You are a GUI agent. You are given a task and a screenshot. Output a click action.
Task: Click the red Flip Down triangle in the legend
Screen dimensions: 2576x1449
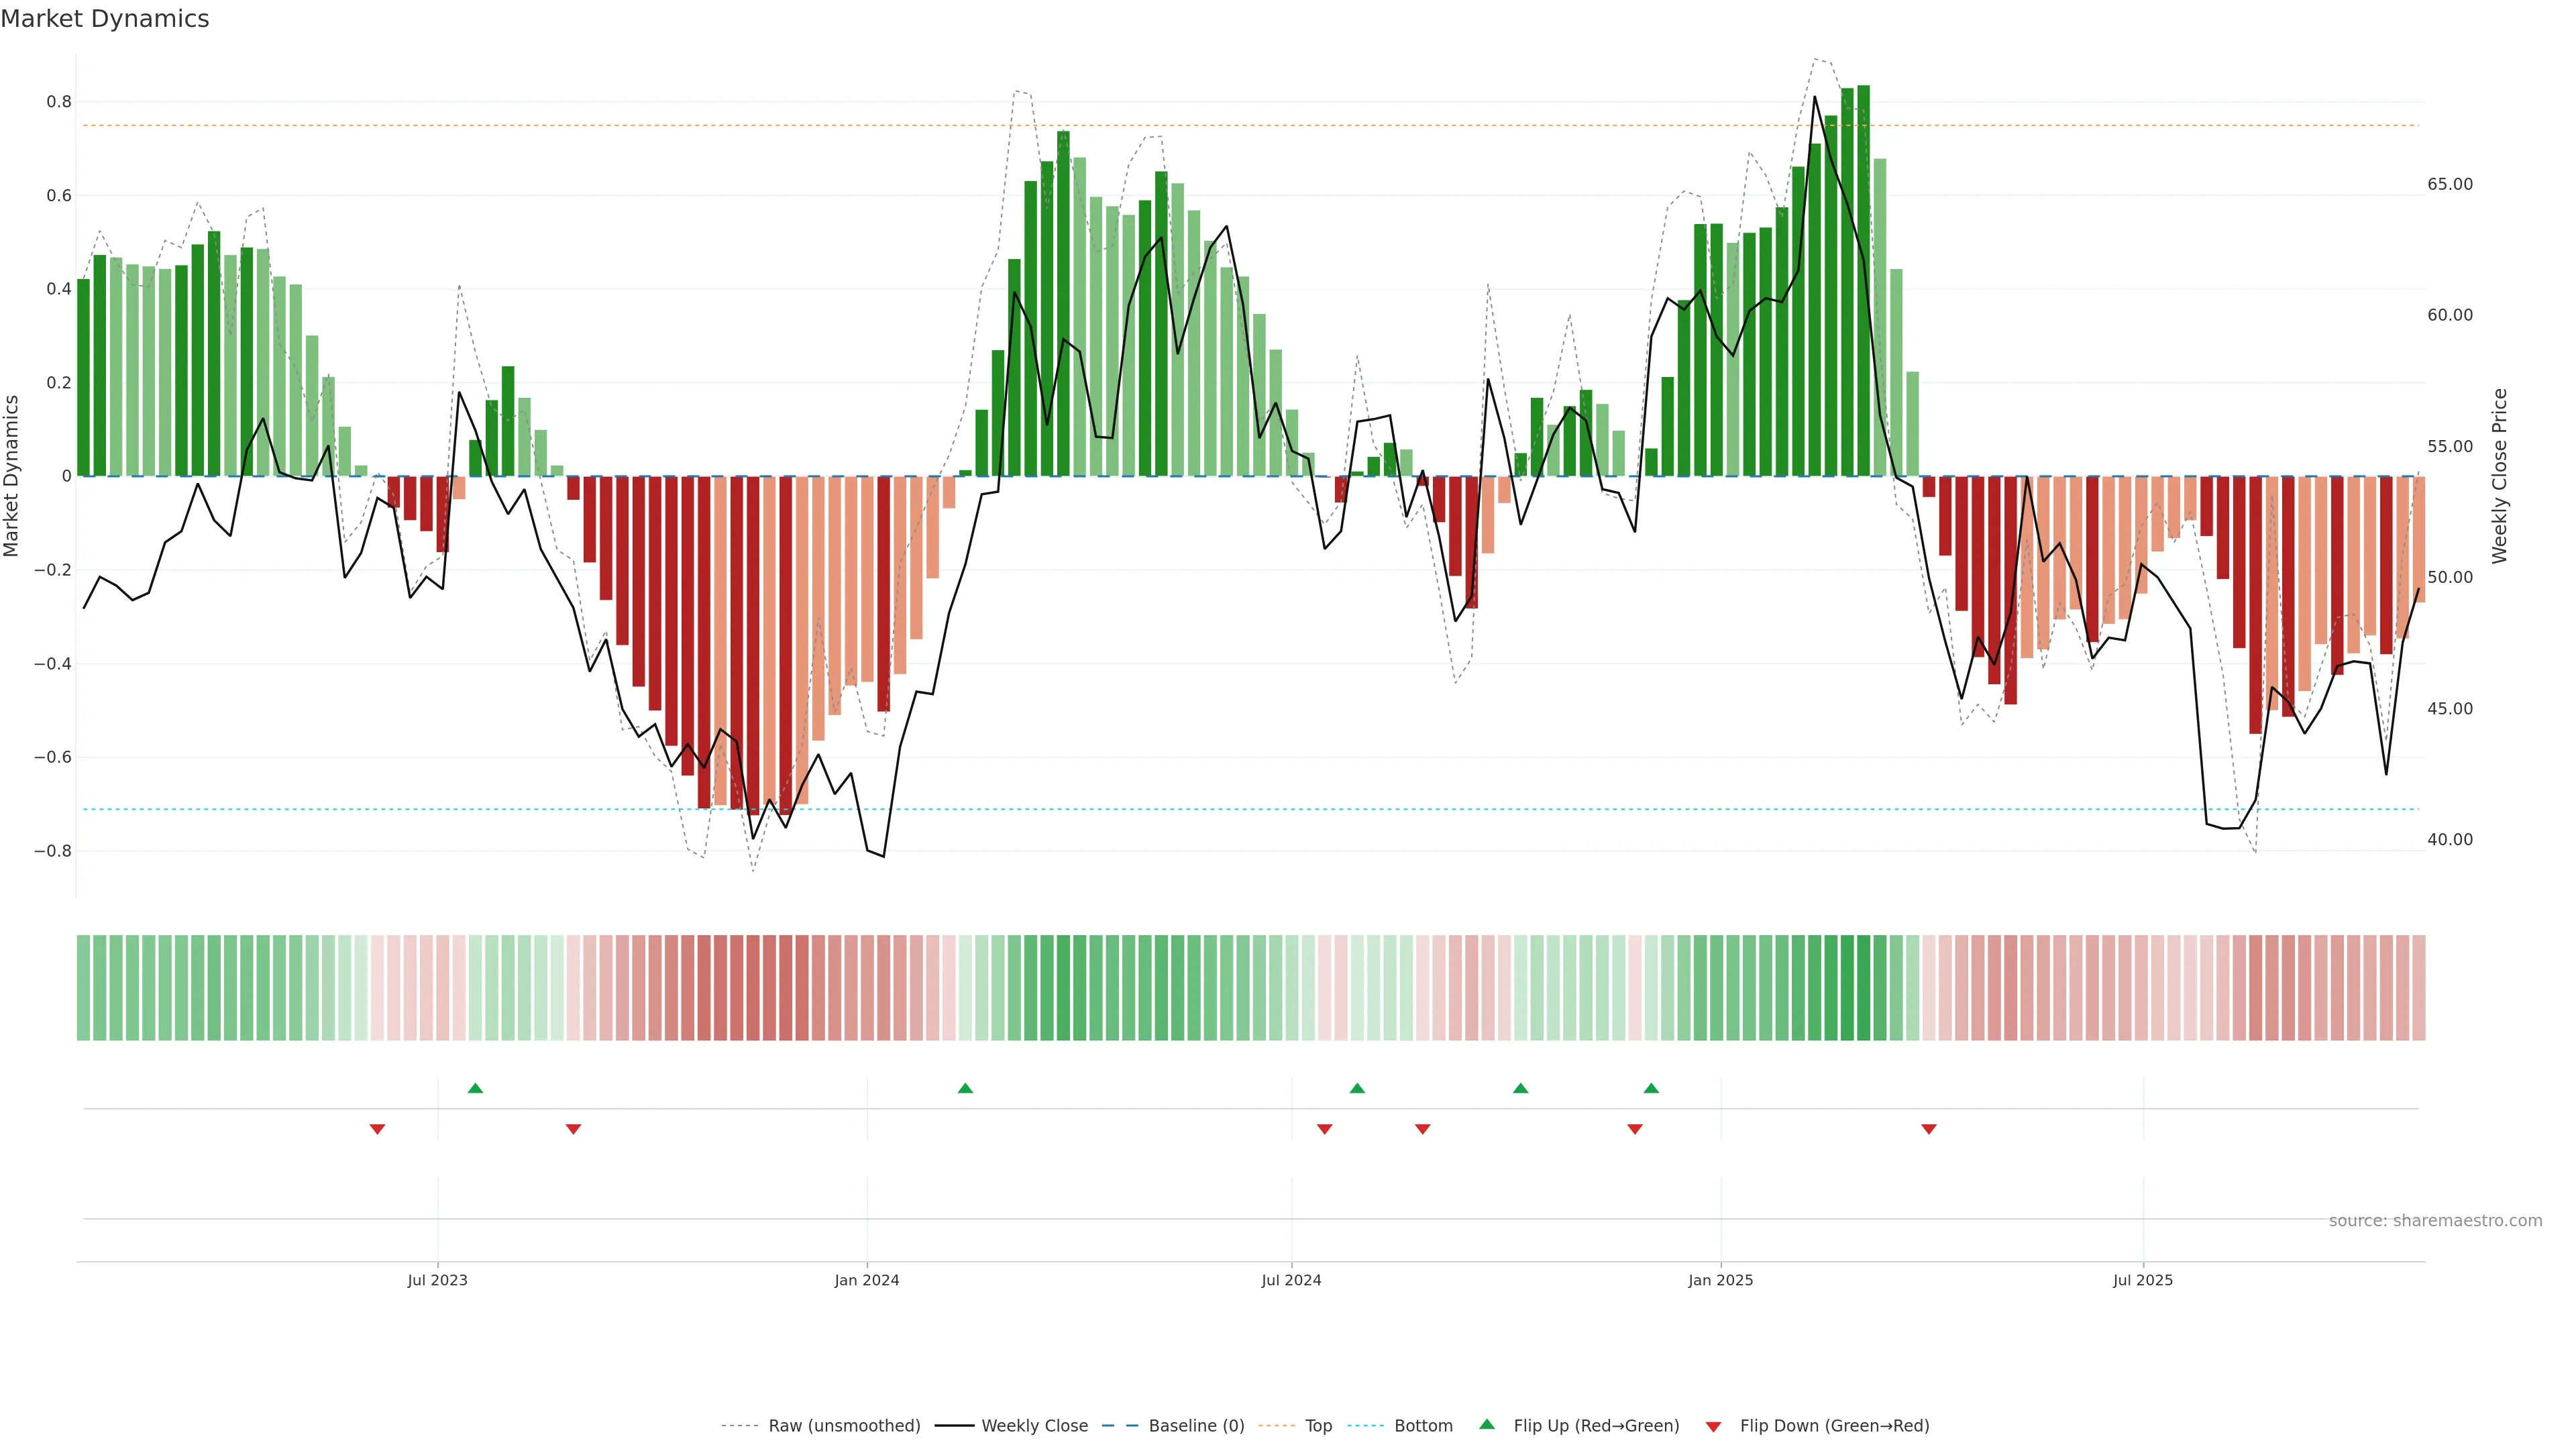1713,1427
